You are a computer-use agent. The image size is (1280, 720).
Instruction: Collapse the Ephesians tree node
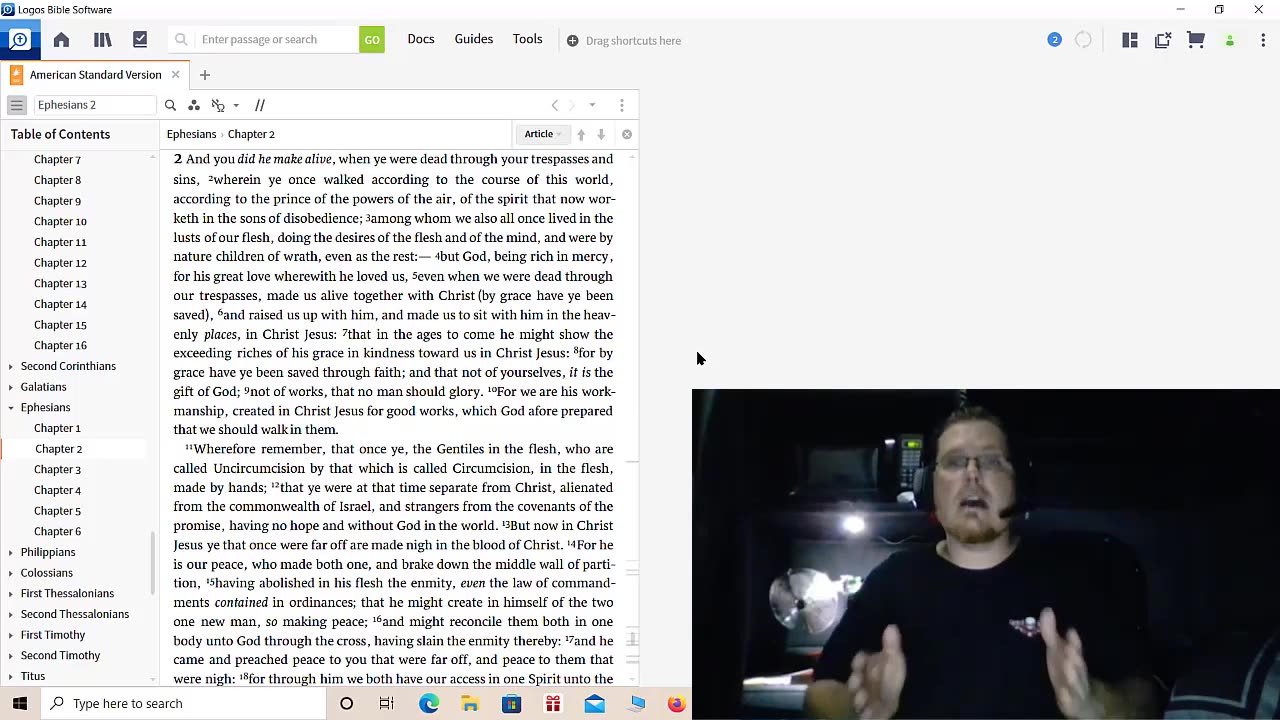pos(11,408)
